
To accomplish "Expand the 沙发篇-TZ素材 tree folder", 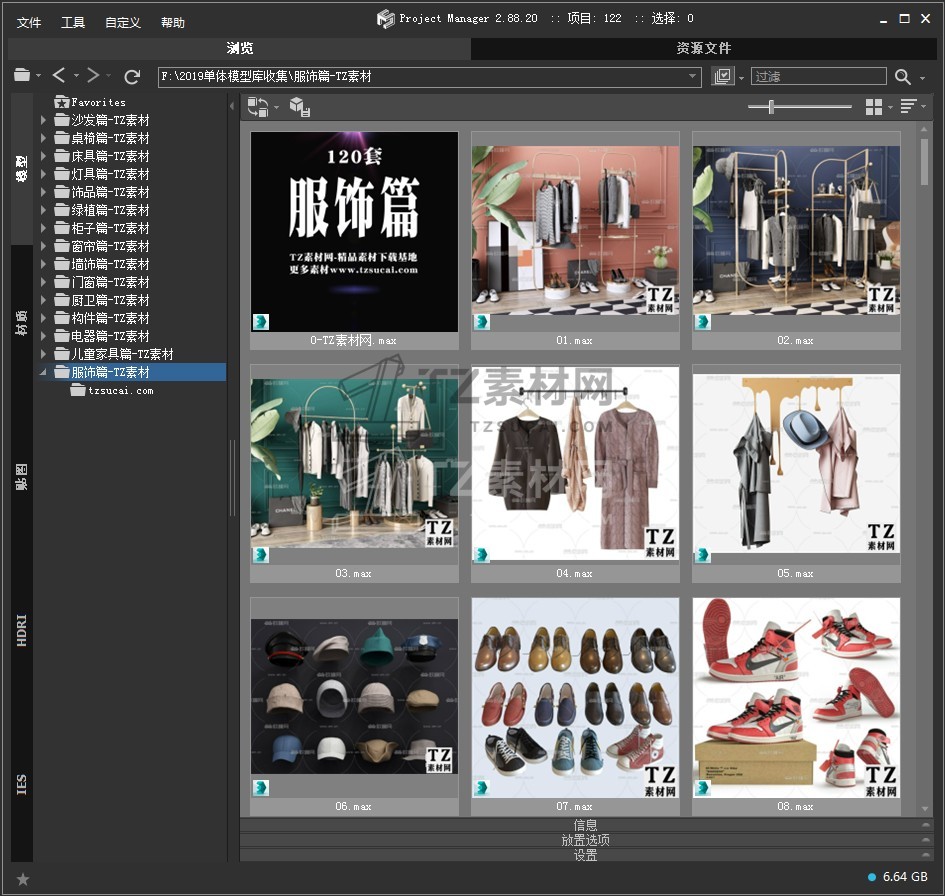I will click(43, 120).
